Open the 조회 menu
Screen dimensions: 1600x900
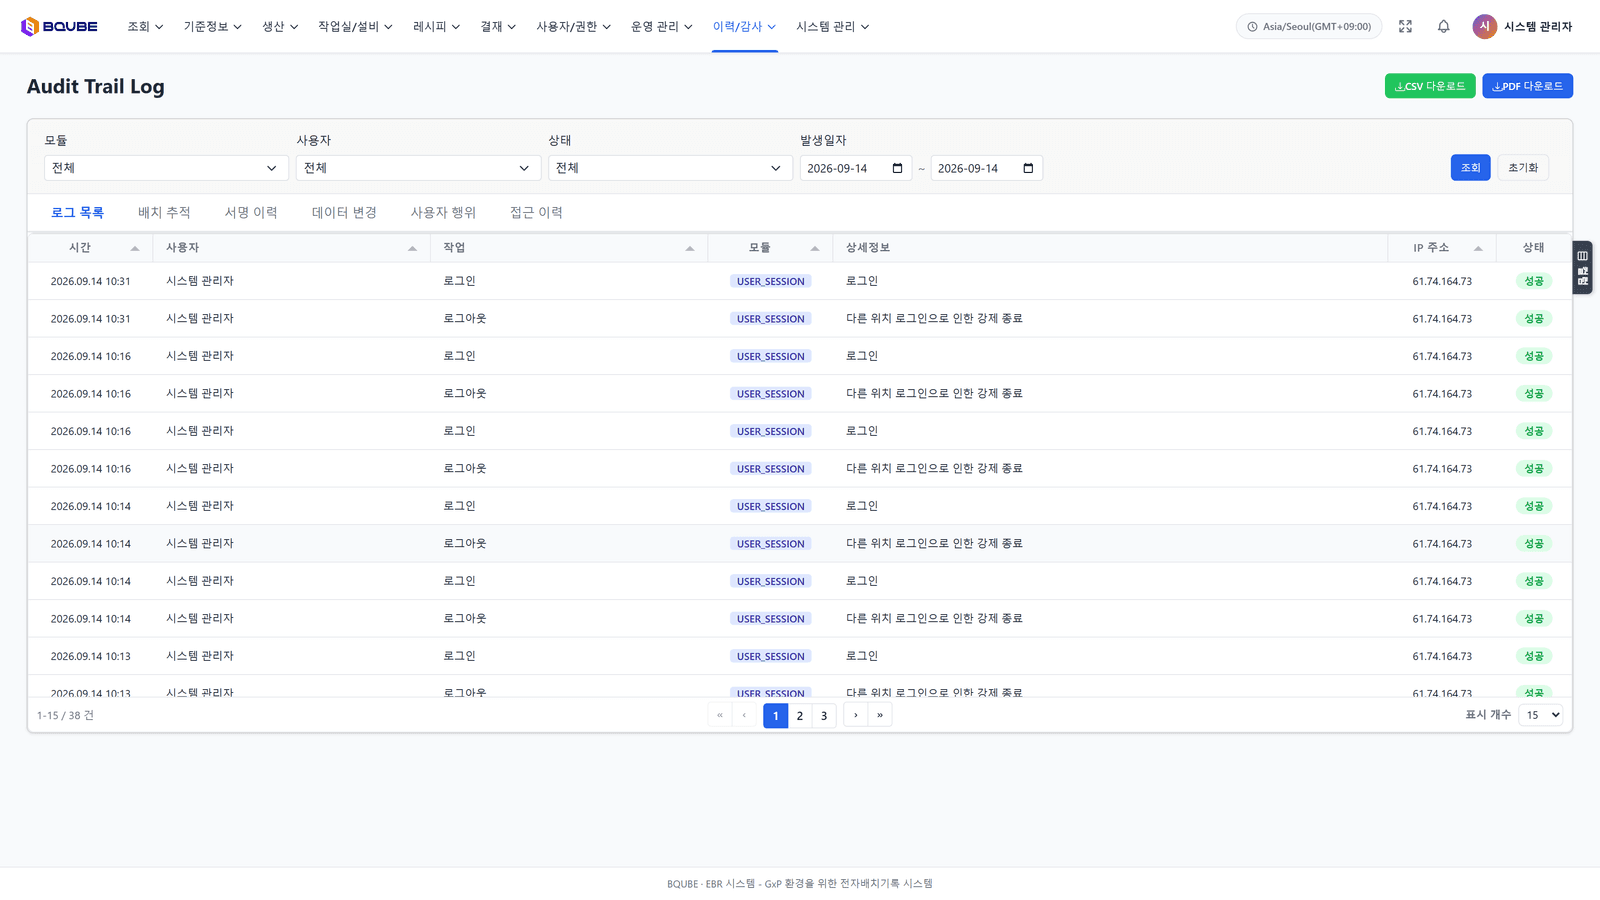pyautogui.click(x=145, y=27)
